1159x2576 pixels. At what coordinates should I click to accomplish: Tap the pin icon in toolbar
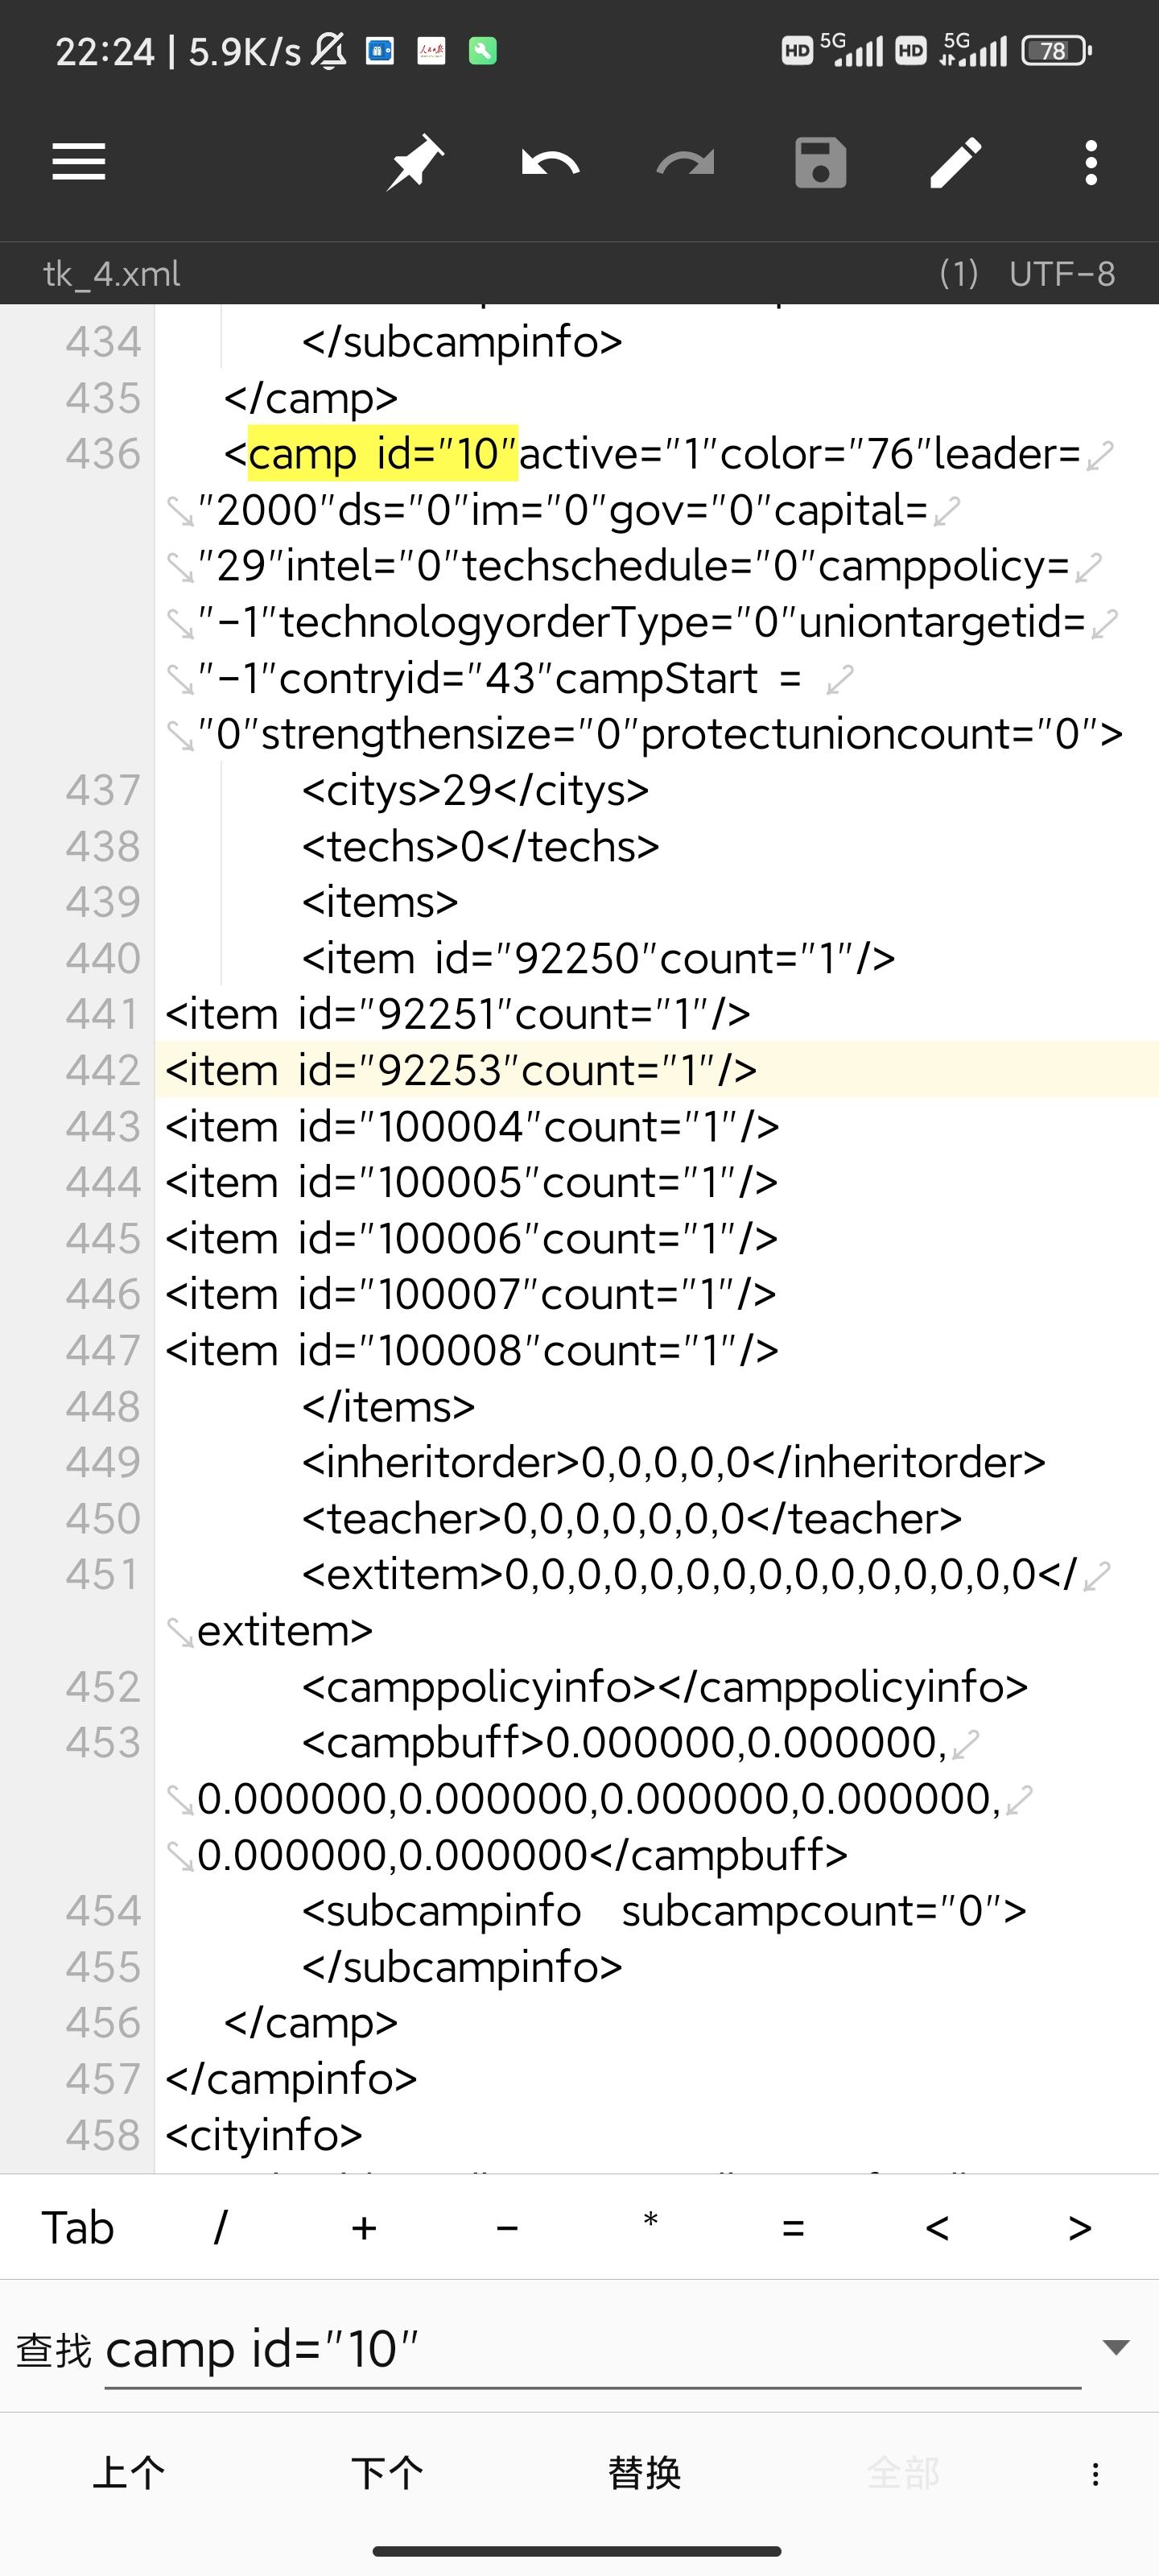coord(415,162)
